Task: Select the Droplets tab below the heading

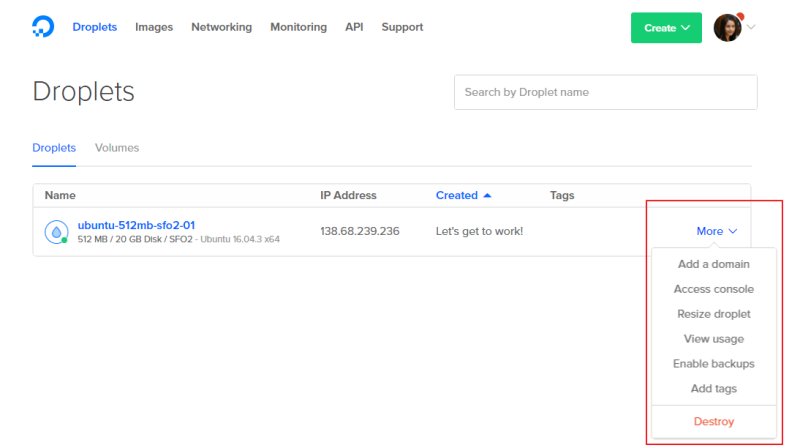Action: [x=54, y=148]
